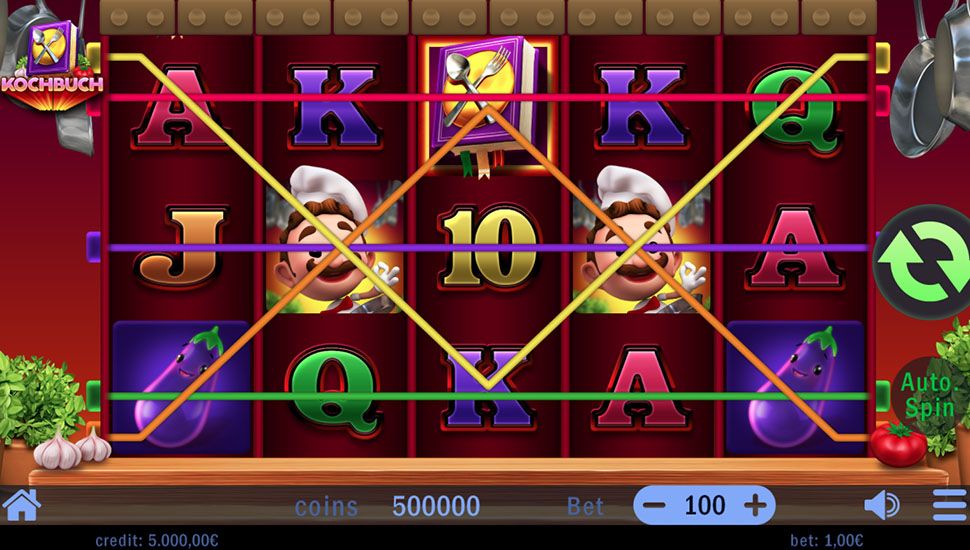Click the coins amount 500000
970x550 pixels.
coord(436,506)
